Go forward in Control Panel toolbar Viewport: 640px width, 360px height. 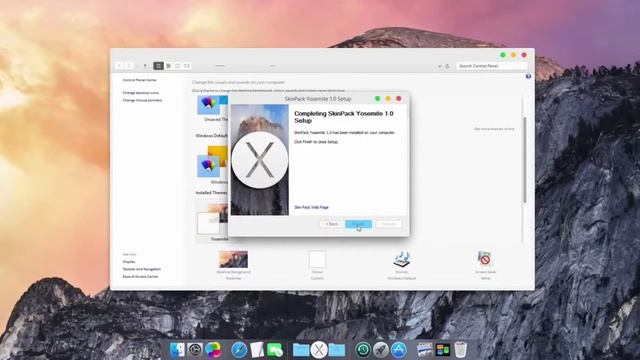[129, 66]
